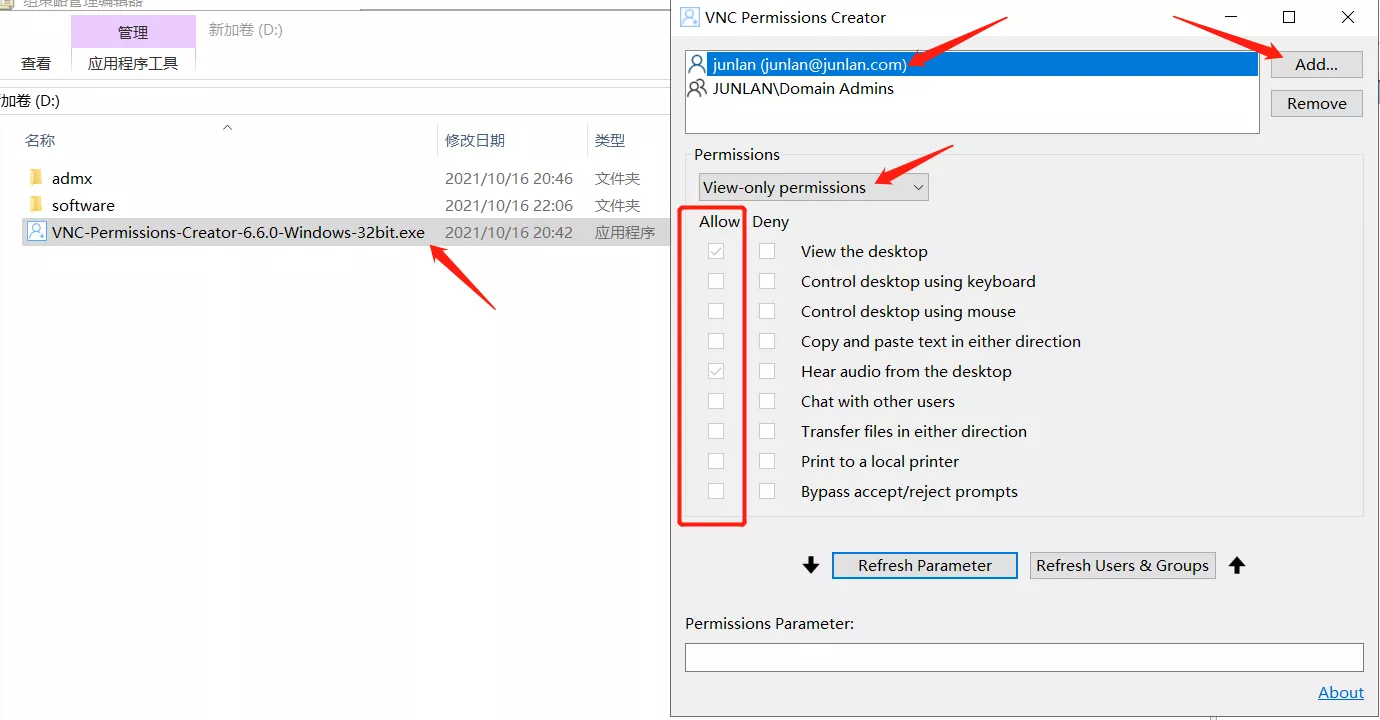Click the VNC-Permissions-Creator exe file icon
This screenshot has width=1380, height=720.
tap(37, 232)
